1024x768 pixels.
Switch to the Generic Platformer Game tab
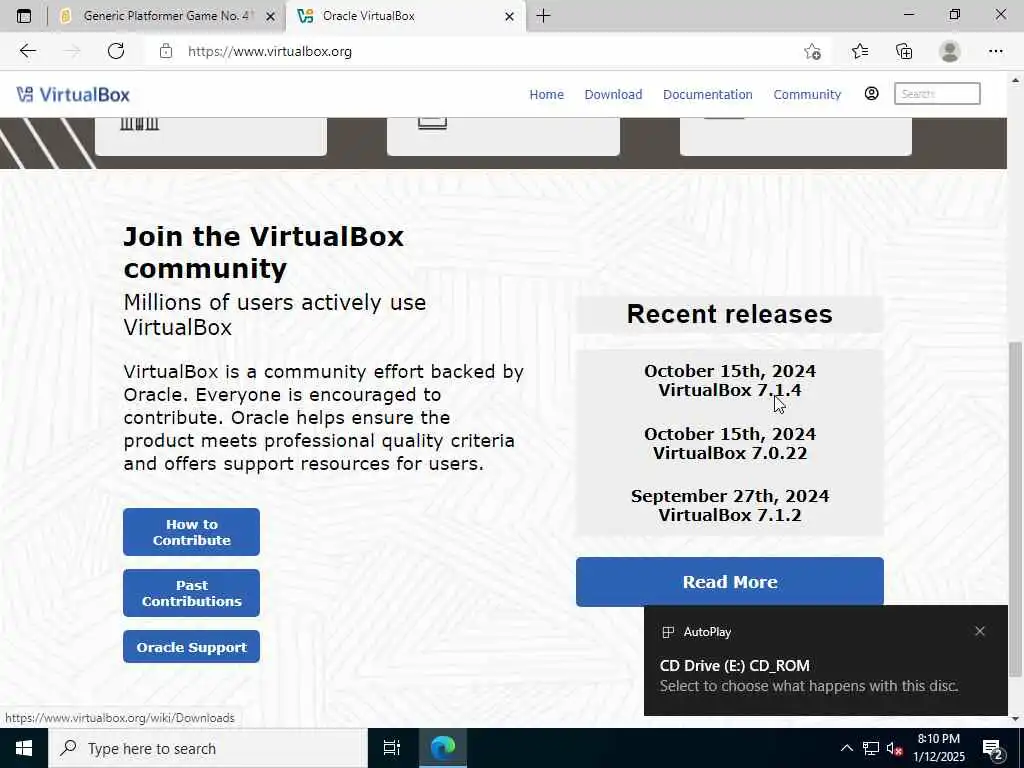tap(166, 16)
